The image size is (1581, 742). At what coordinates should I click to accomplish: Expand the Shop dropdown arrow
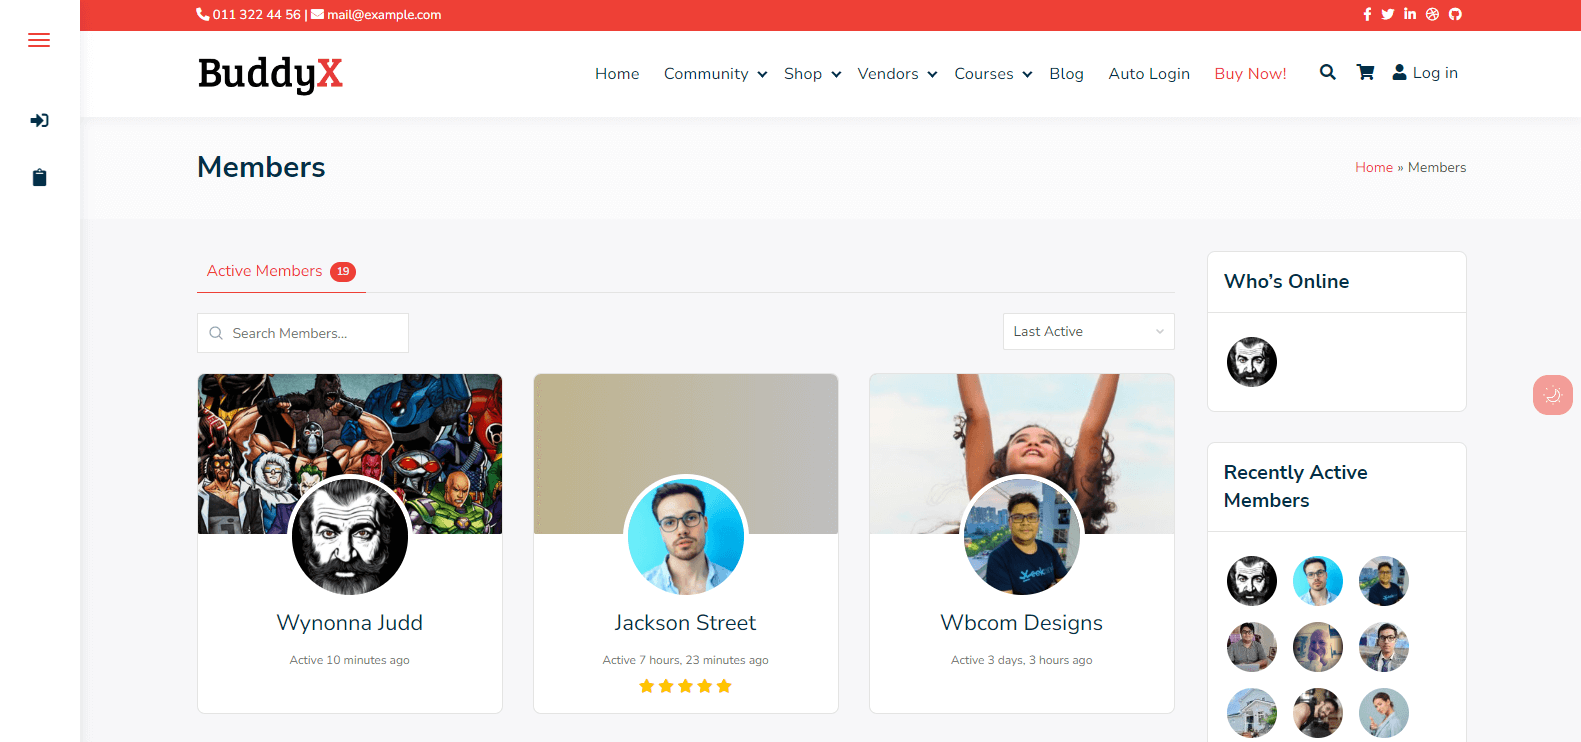coord(836,74)
